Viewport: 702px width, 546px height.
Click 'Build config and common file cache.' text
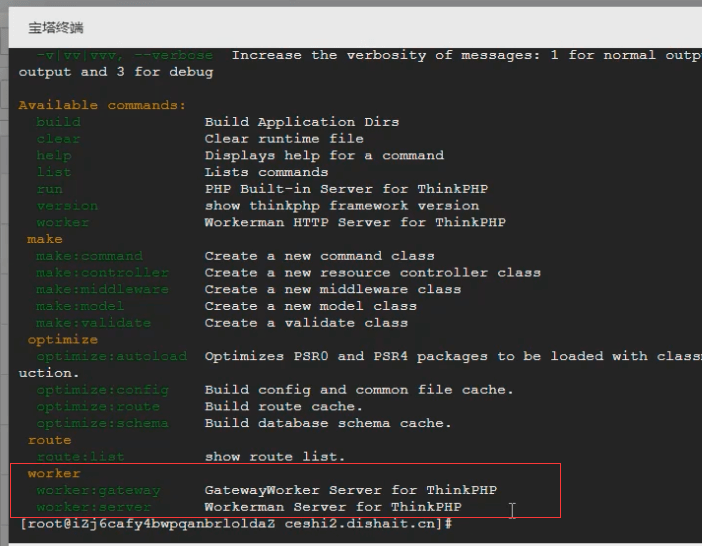click(x=359, y=390)
